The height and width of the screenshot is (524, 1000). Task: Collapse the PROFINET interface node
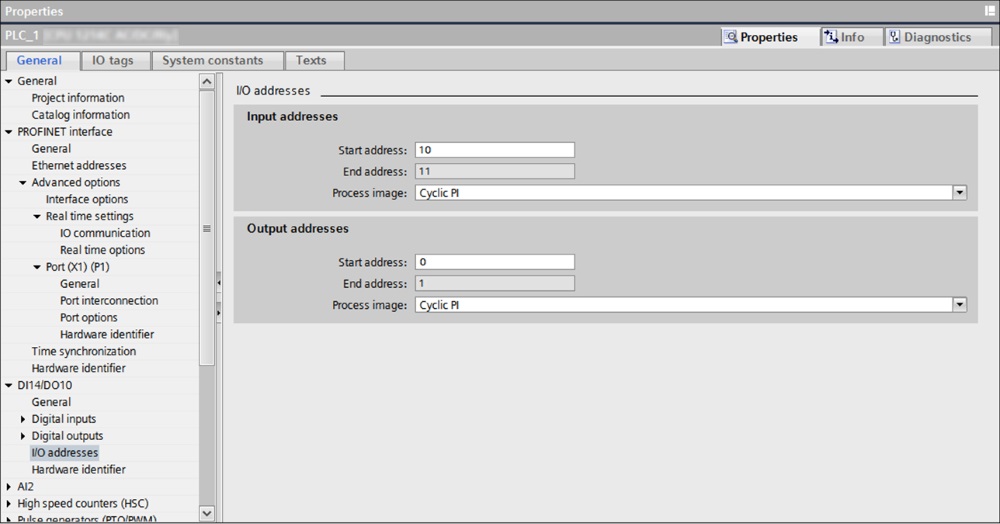(10, 132)
